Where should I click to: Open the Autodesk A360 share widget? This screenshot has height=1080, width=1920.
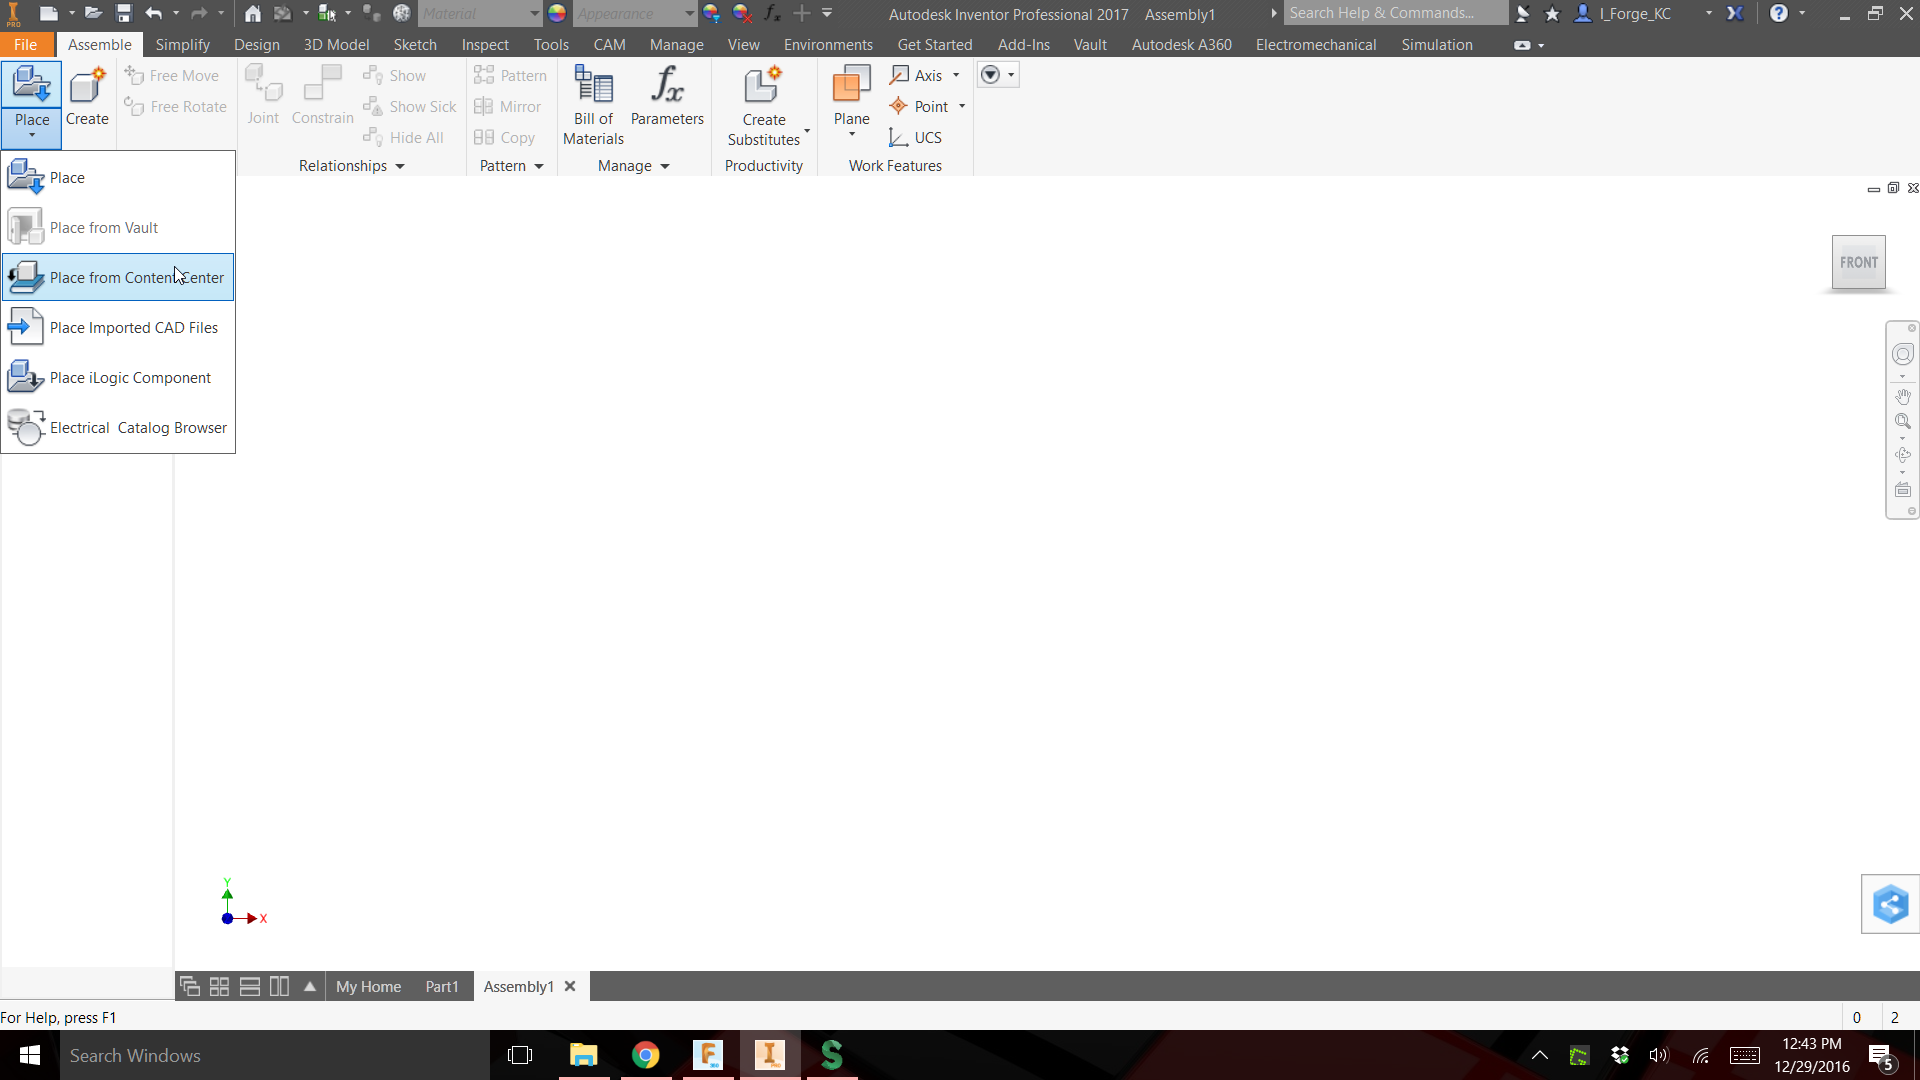pos(1890,904)
